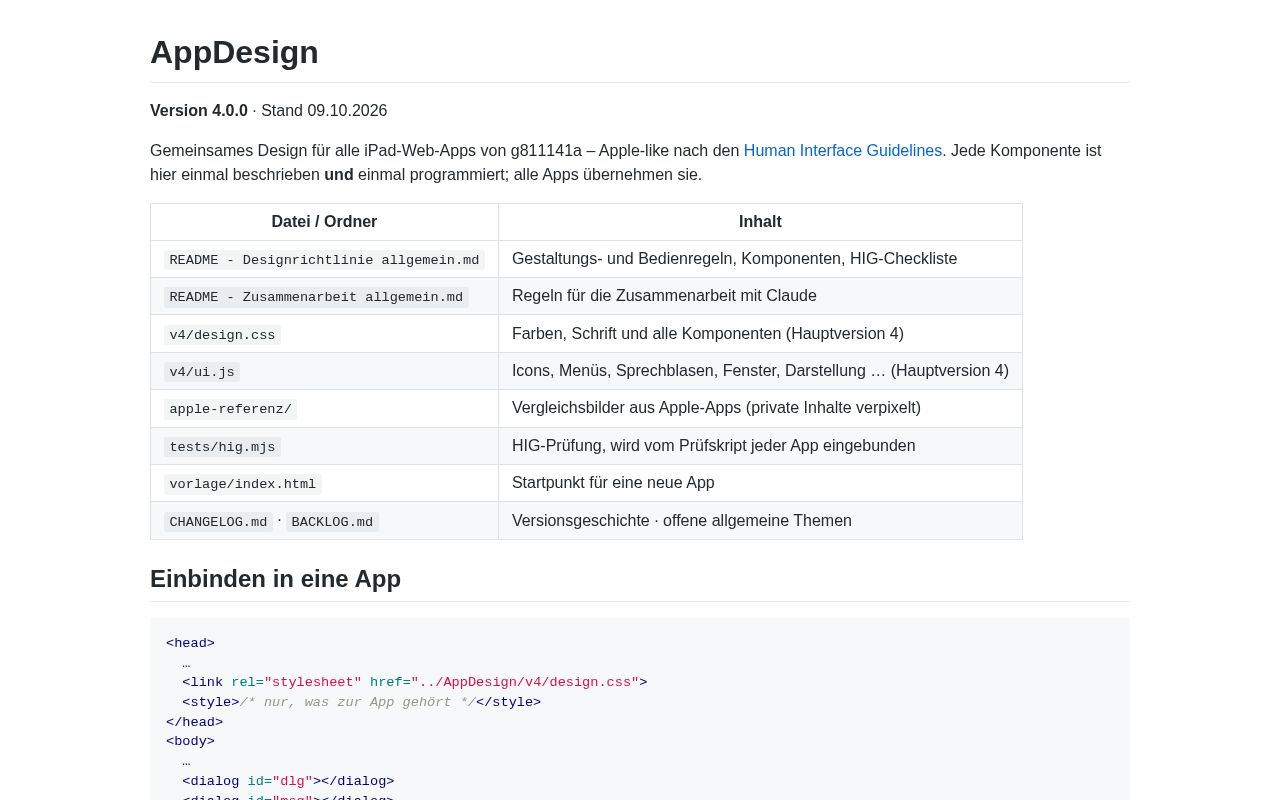
Task: Click 'Icons, Menüs, Sprechblasen' description cell
Action: (760, 371)
